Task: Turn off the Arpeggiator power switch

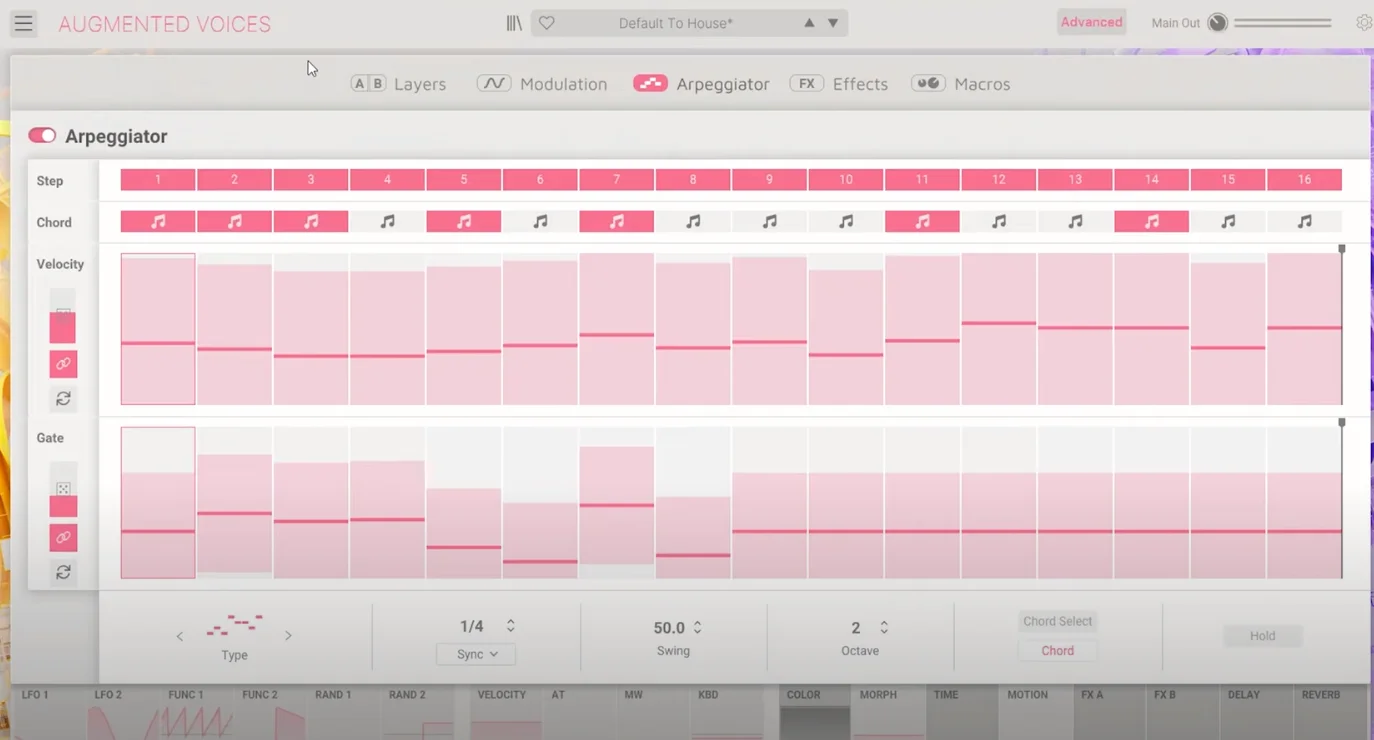Action: tap(42, 135)
